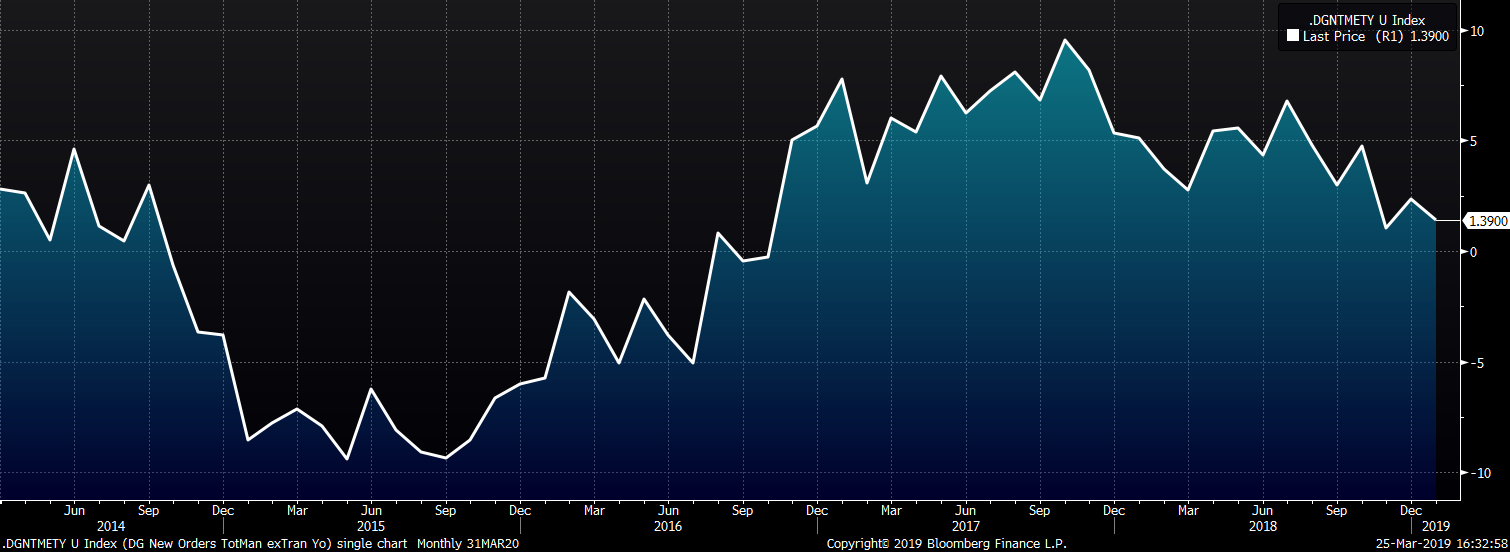The height and width of the screenshot is (552, 1510).
Task: Click the highest peak of the line in late 2017
Action: pos(1065,40)
